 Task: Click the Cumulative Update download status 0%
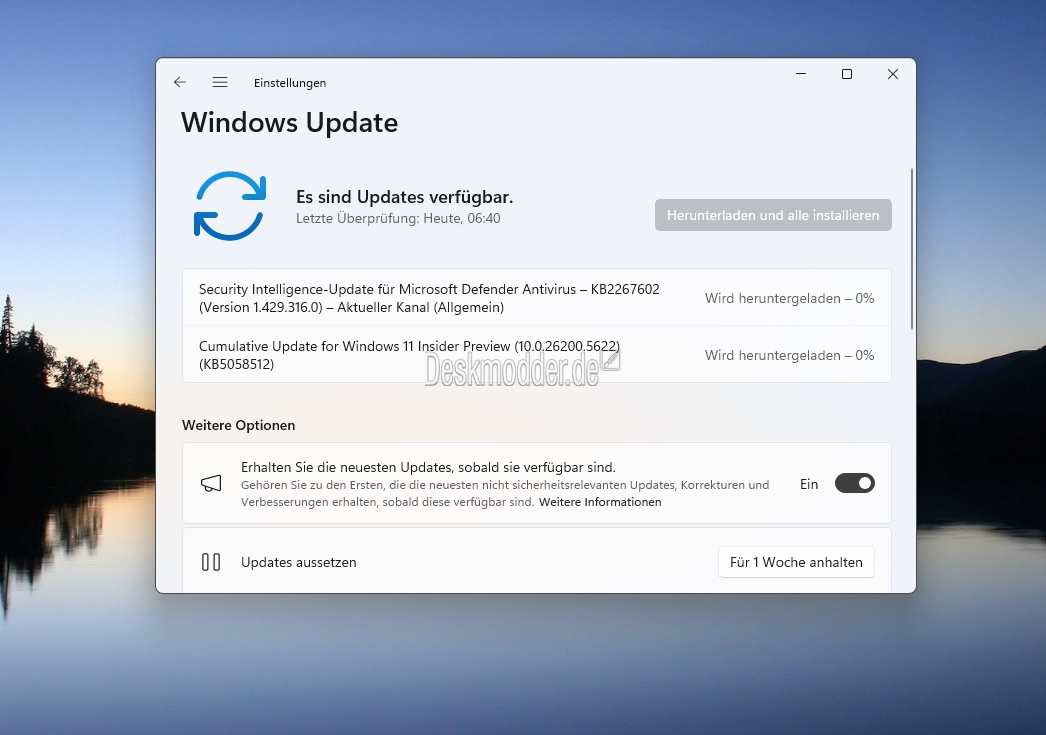pos(789,355)
